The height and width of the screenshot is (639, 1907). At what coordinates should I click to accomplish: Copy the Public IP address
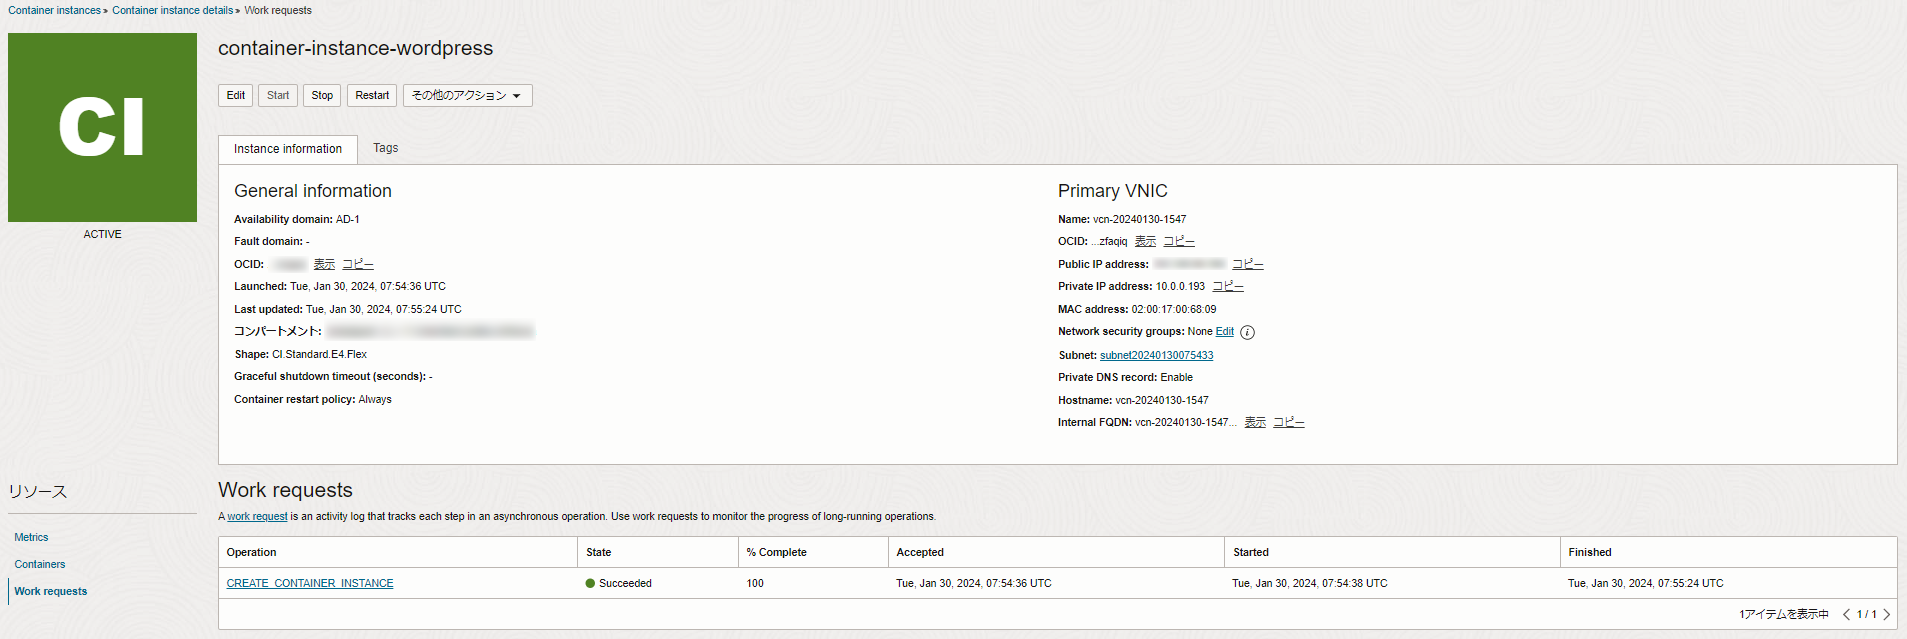1247,265
